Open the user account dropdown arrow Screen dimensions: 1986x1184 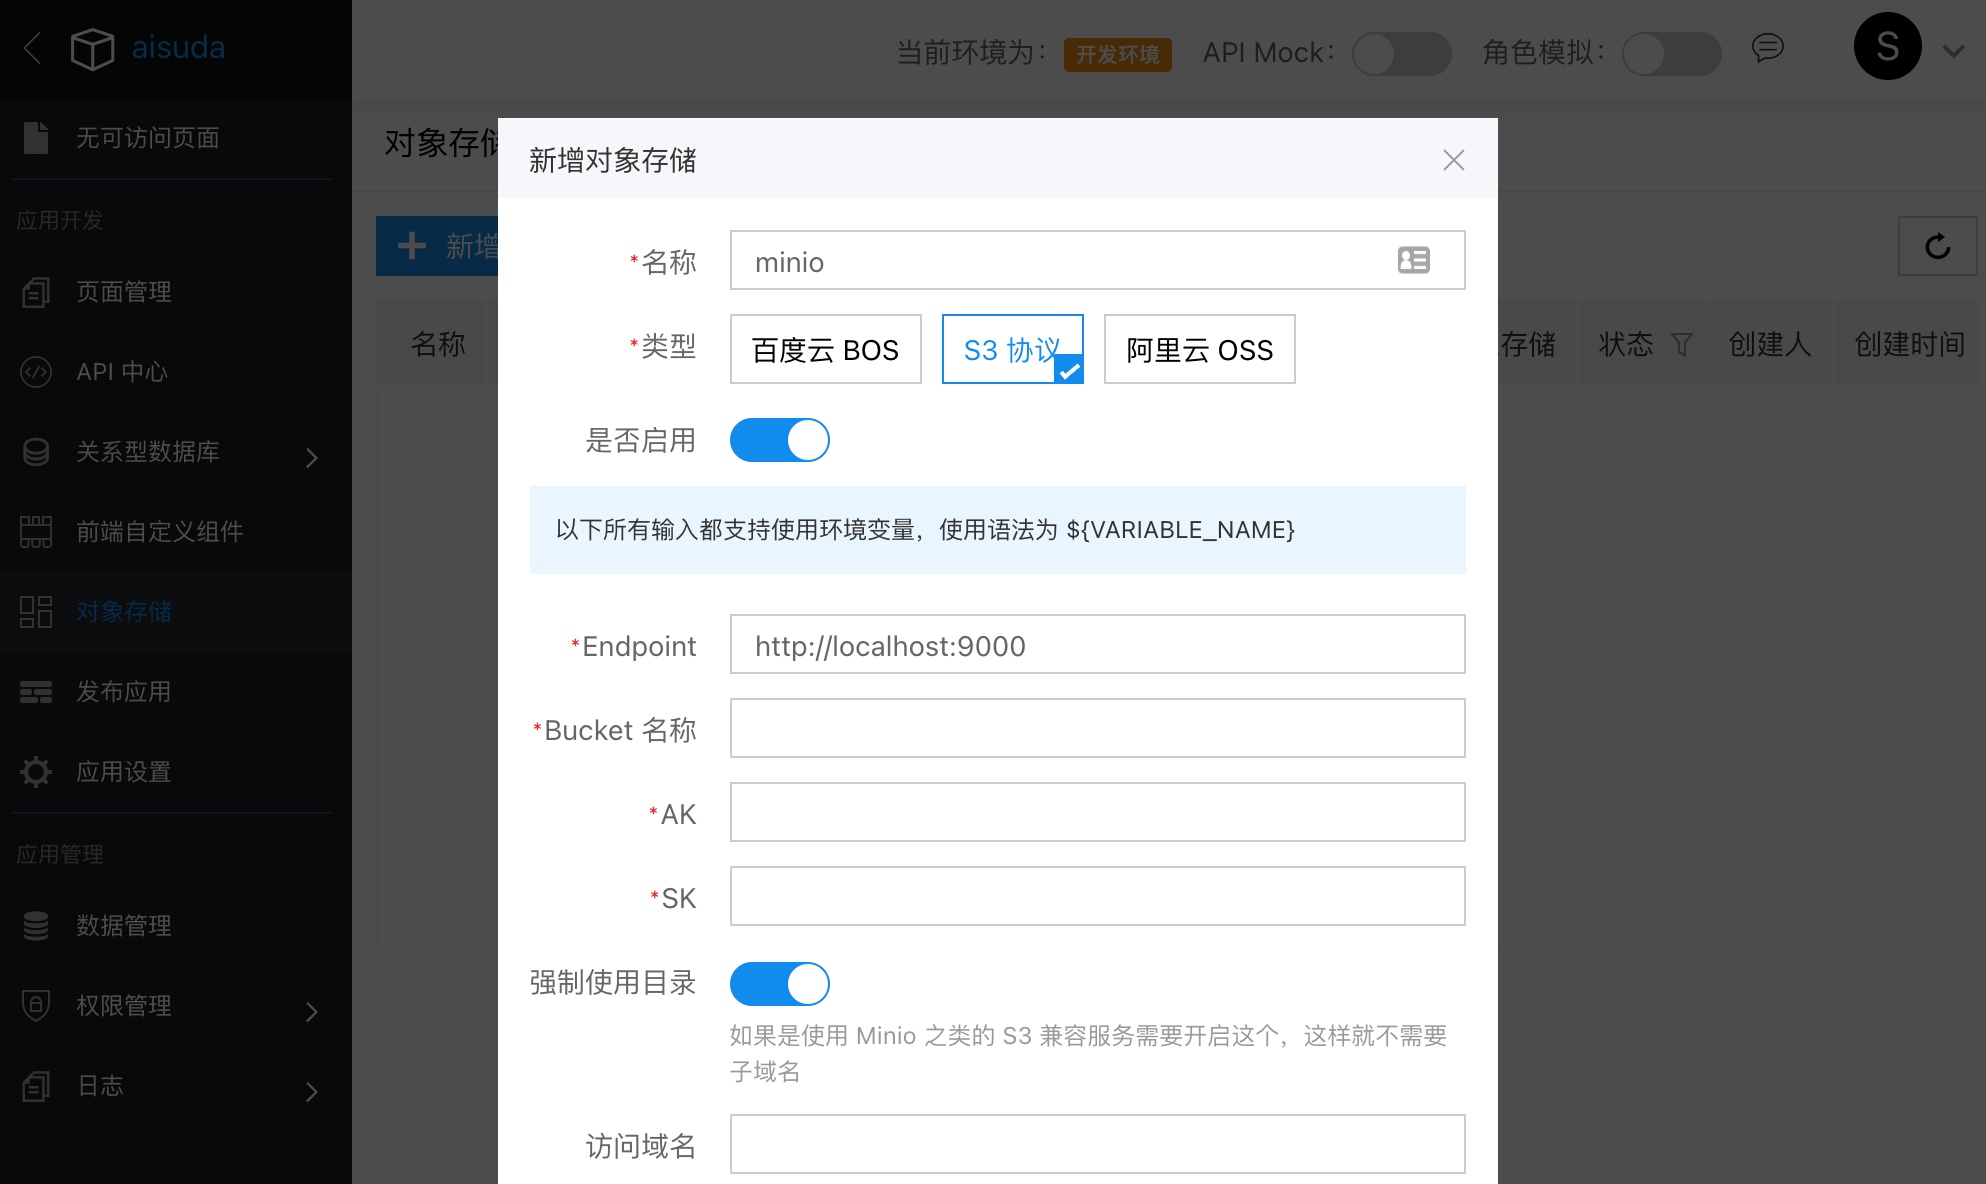1953,51
